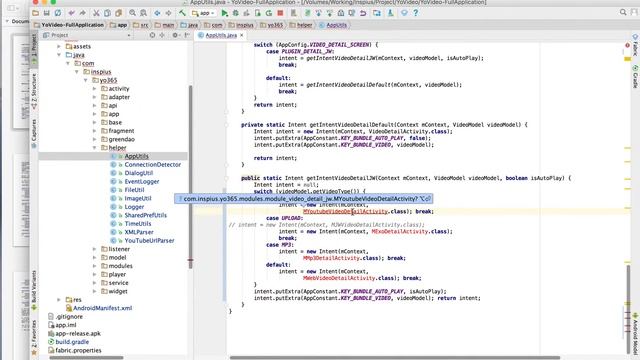Click the src breadcrumb item
Screen dimensions: 640x360
(141, 25)
